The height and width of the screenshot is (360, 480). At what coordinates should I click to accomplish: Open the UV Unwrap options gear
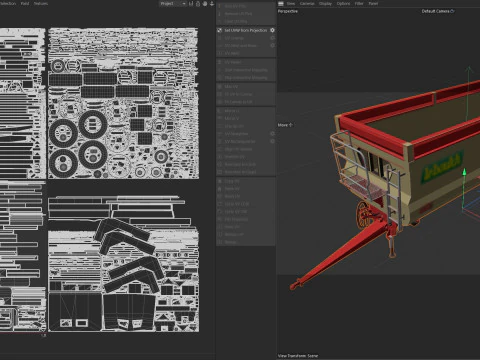click(272, 38)
